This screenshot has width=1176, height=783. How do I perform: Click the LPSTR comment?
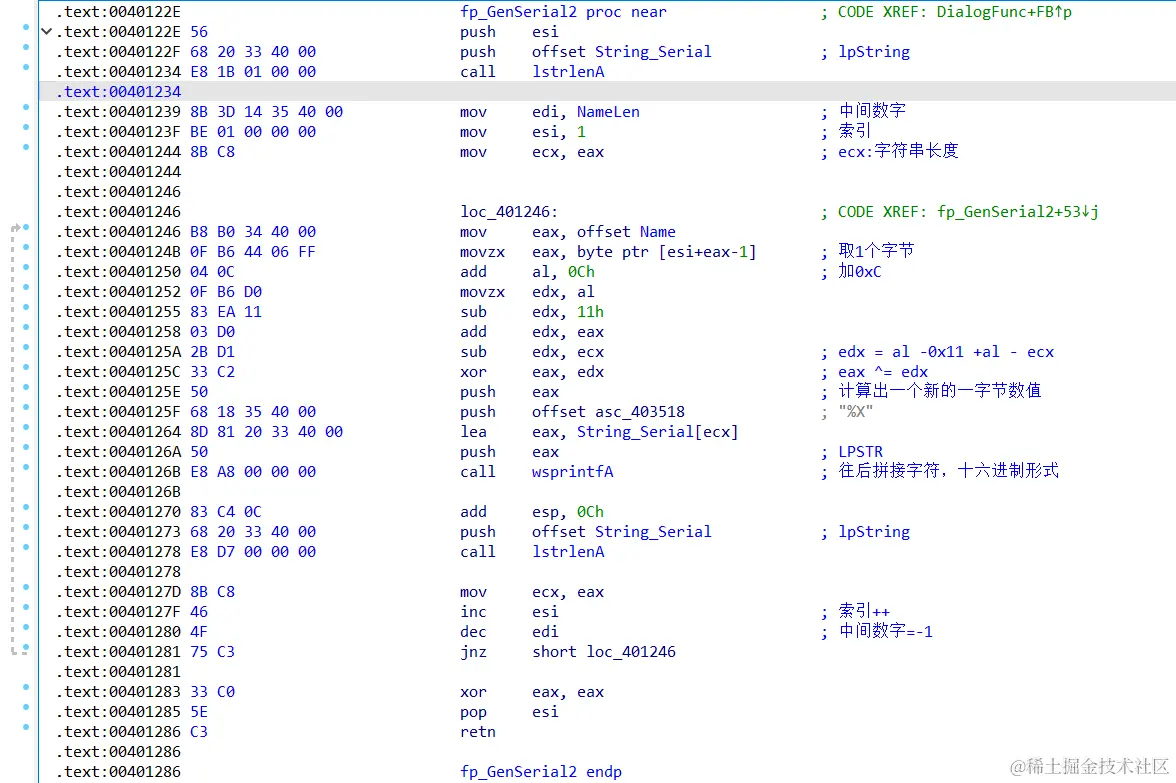tap(860, 452)
